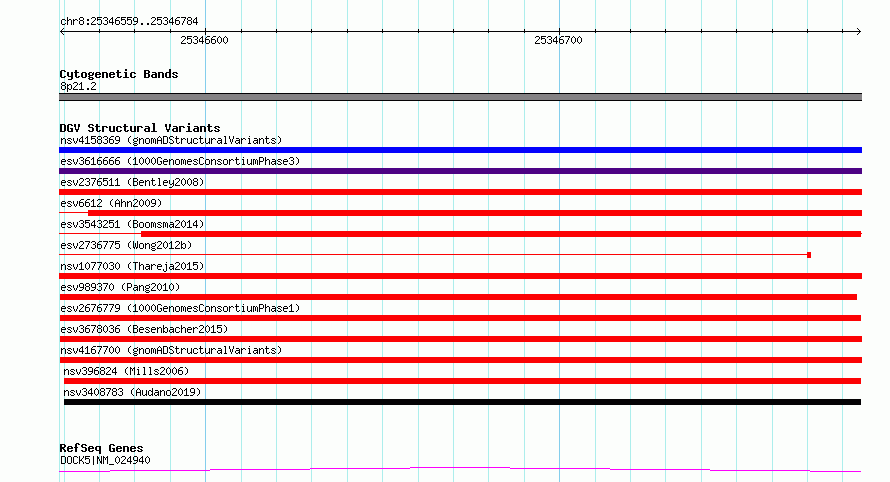
Task: Select the red esv2676779 variant bar
Action: point(460,318)
